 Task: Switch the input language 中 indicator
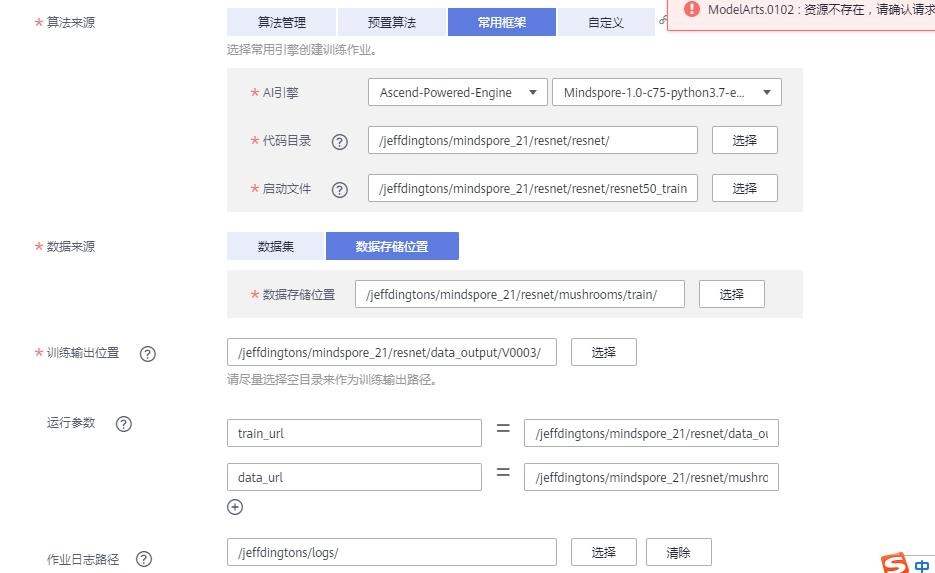click(x=922, y=565)
